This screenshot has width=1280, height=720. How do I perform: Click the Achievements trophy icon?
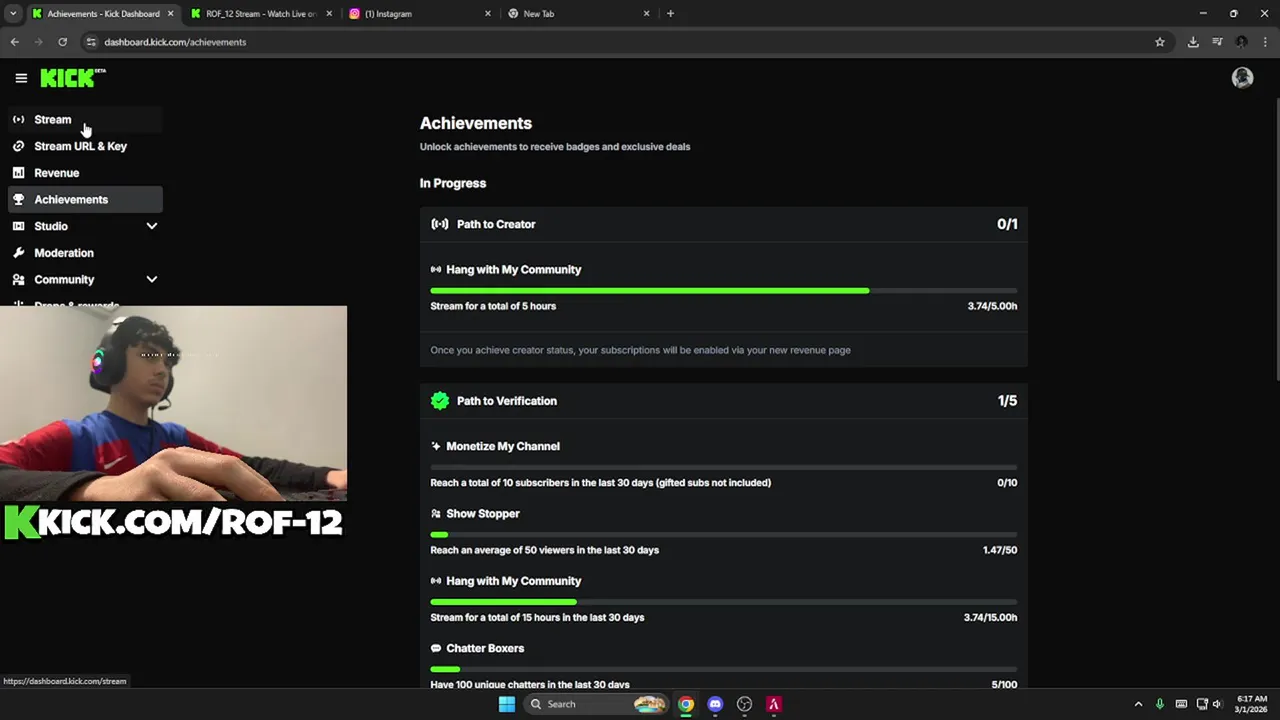point(18,199)
